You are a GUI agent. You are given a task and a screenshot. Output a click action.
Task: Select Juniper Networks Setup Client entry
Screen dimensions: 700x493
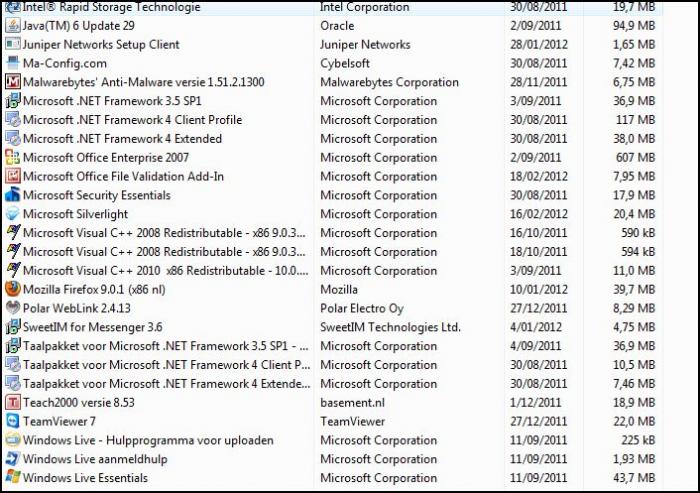(333, 45)
